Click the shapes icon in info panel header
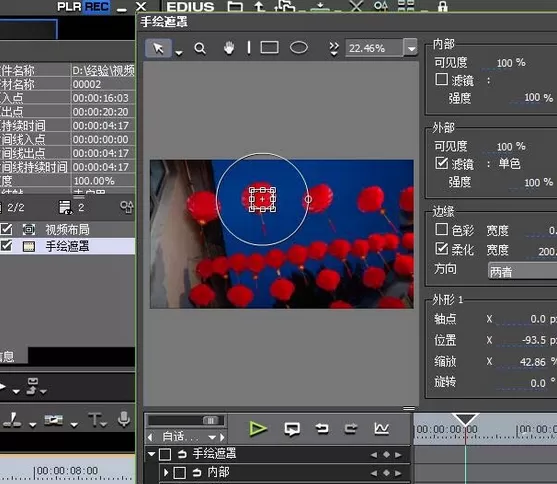Image resolution: width=557 pixels, height=484 pixels. click(x=127, y=207)
